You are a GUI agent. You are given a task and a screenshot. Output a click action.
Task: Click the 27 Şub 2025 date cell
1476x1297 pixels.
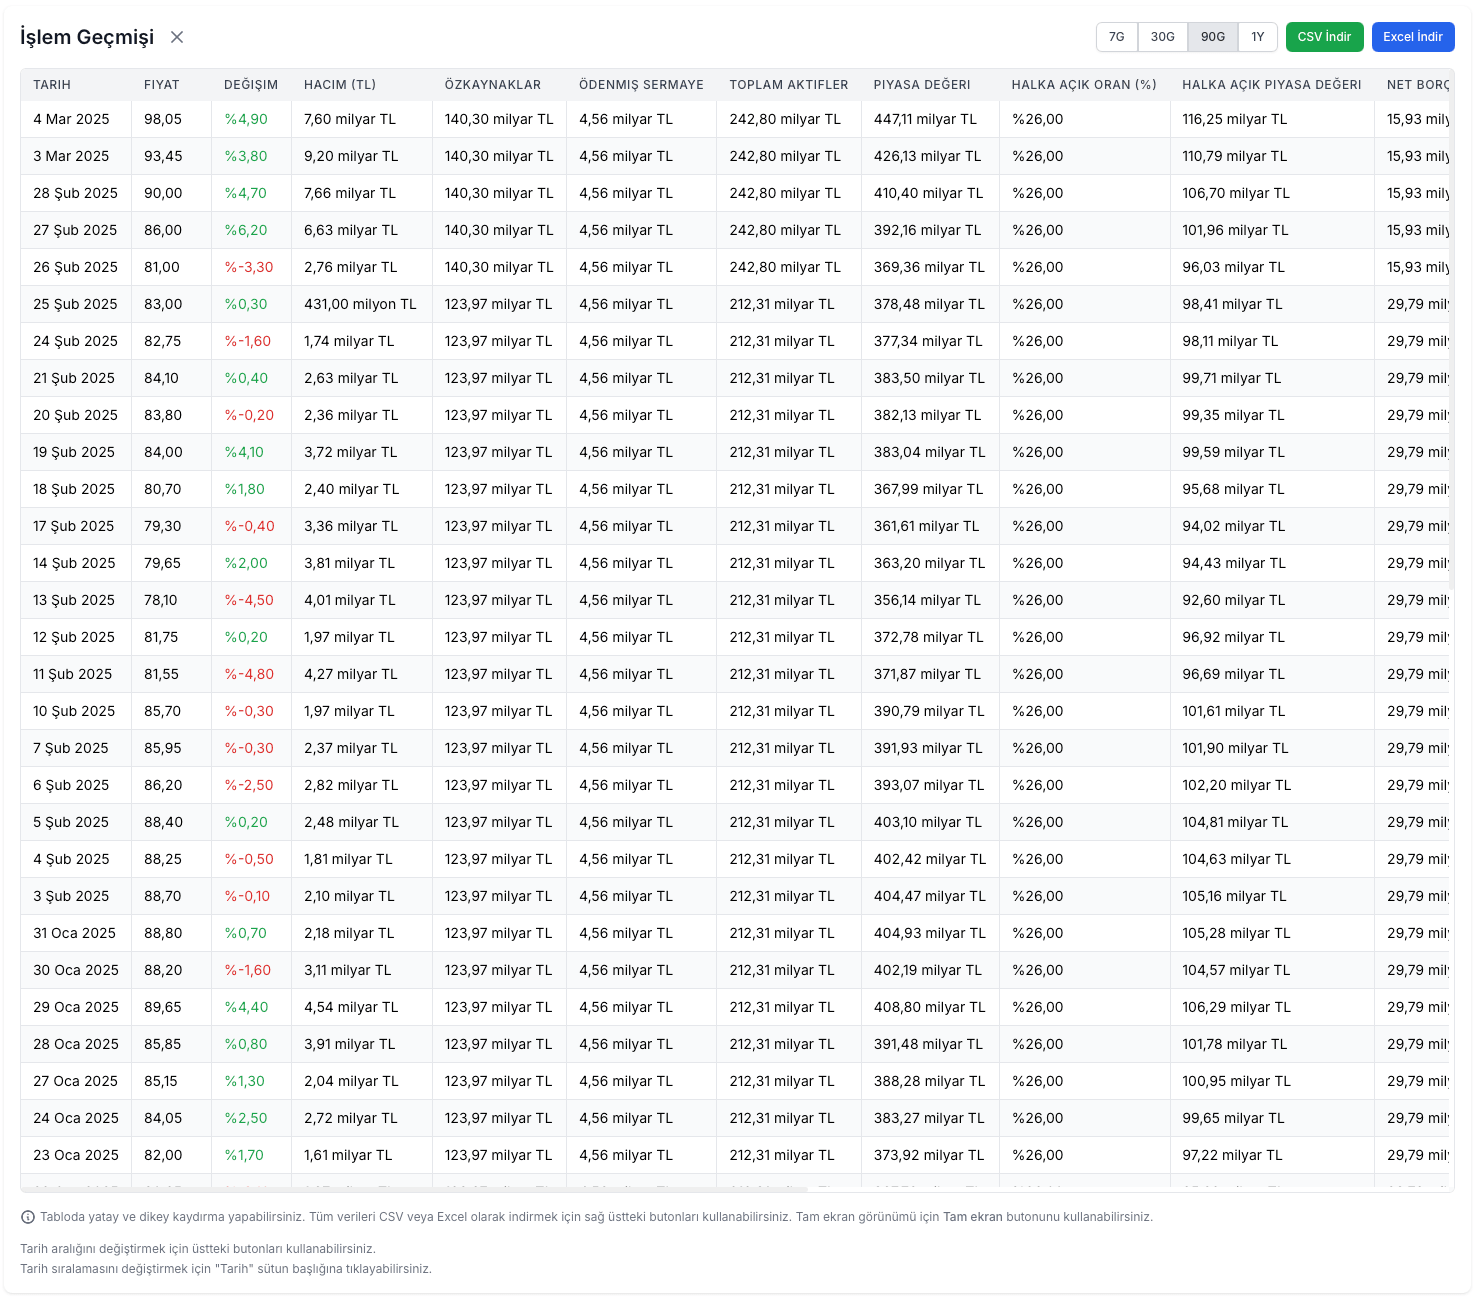pyautogui.click(x=75, y=230)
